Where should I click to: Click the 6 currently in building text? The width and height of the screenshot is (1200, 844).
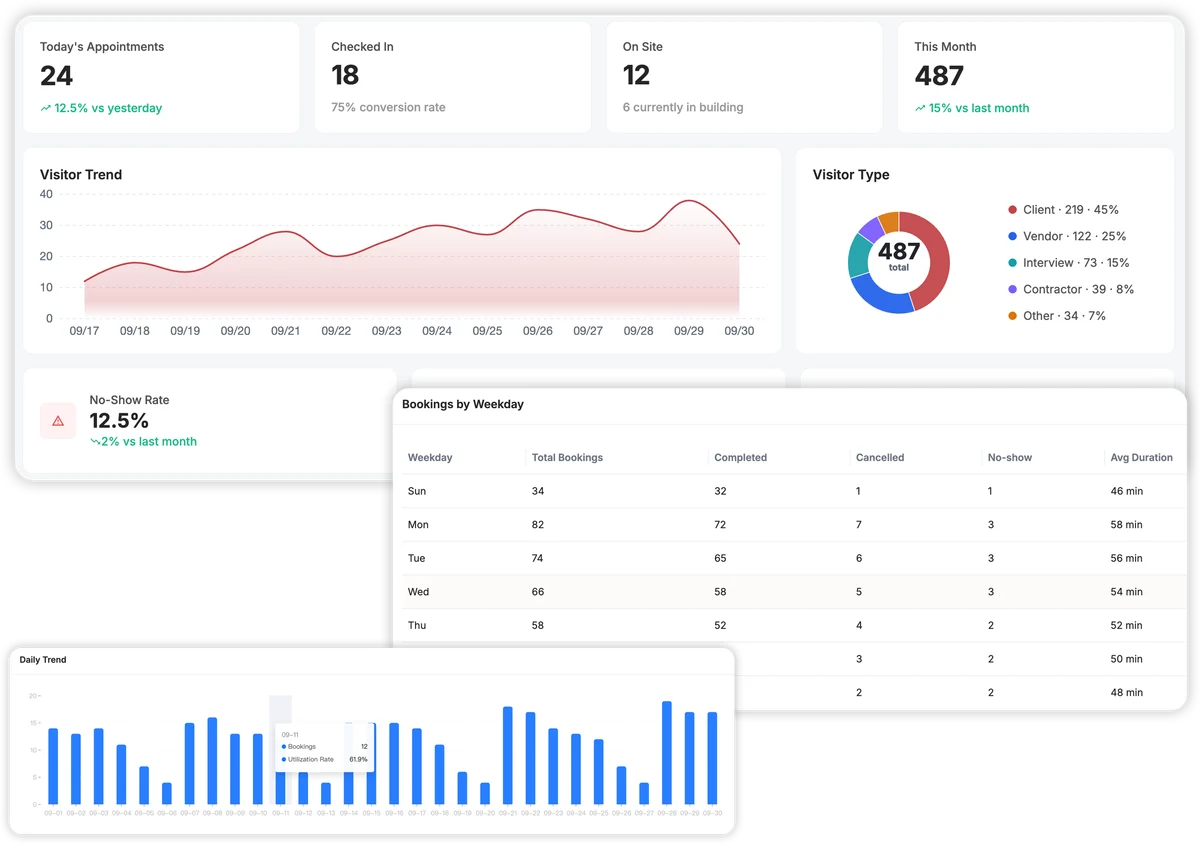pos(683,107)
